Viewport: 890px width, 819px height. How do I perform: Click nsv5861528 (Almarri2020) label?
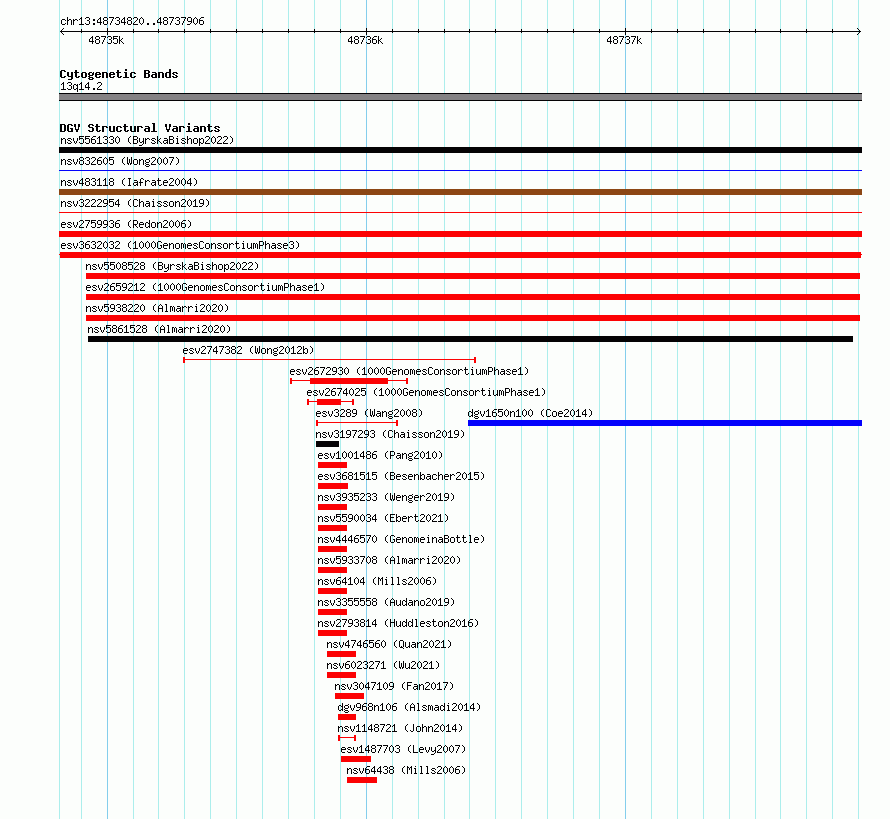click(159, 329)
